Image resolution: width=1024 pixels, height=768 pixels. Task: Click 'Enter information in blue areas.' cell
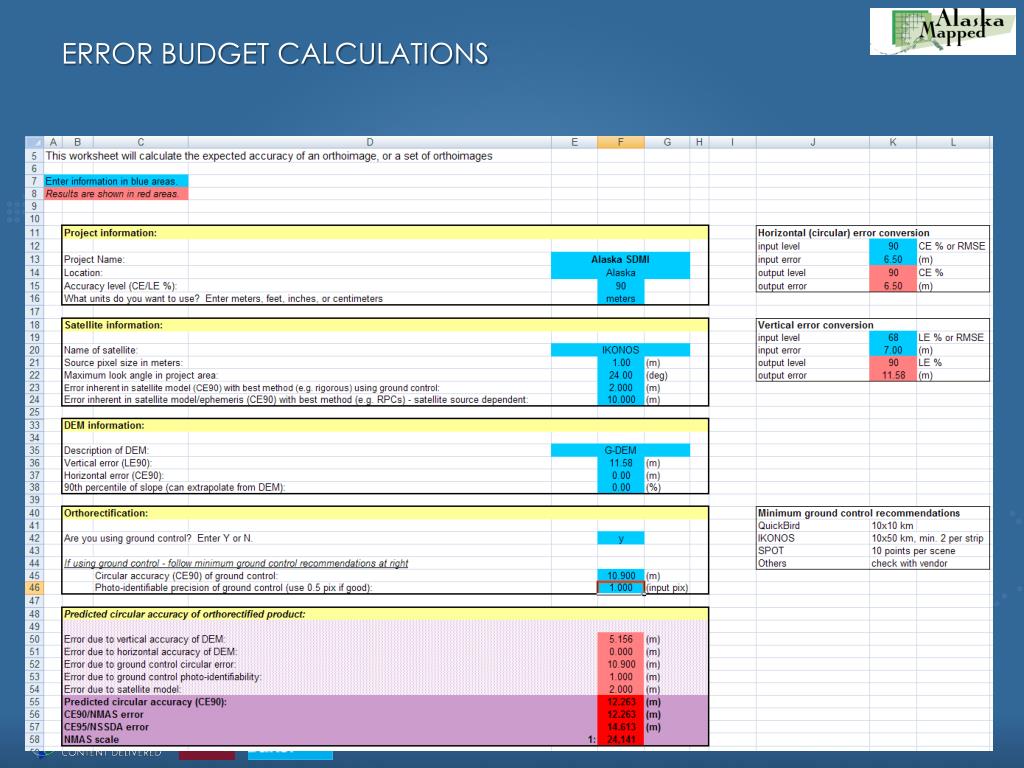(116, 181)
